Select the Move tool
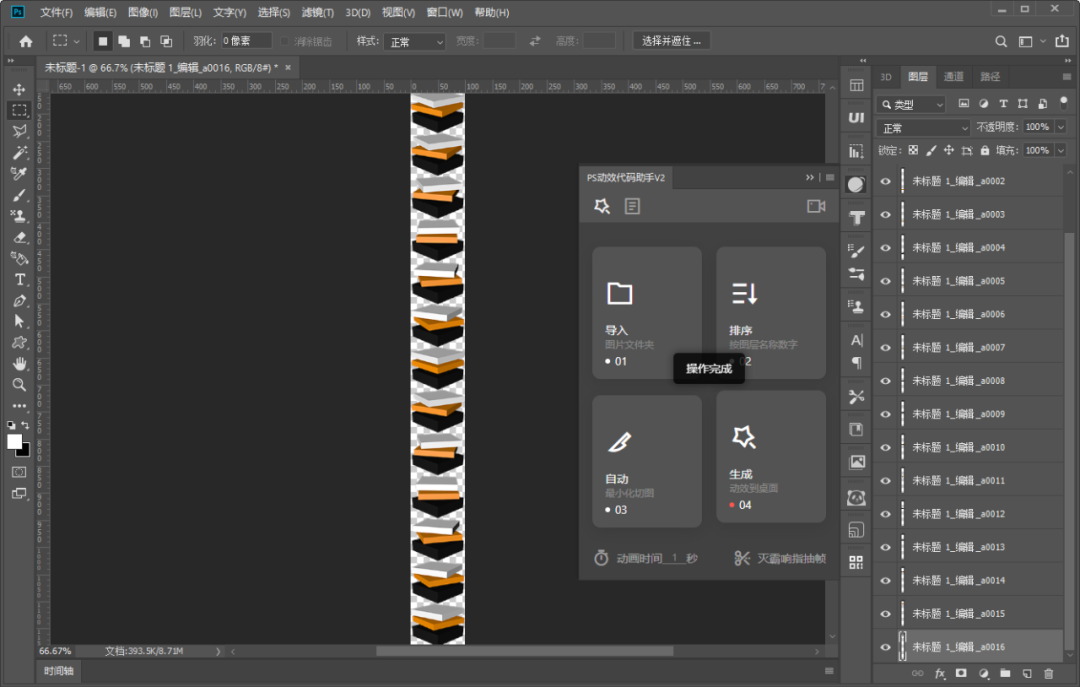This screenshot has height=687, width=1080. (19, 90)
